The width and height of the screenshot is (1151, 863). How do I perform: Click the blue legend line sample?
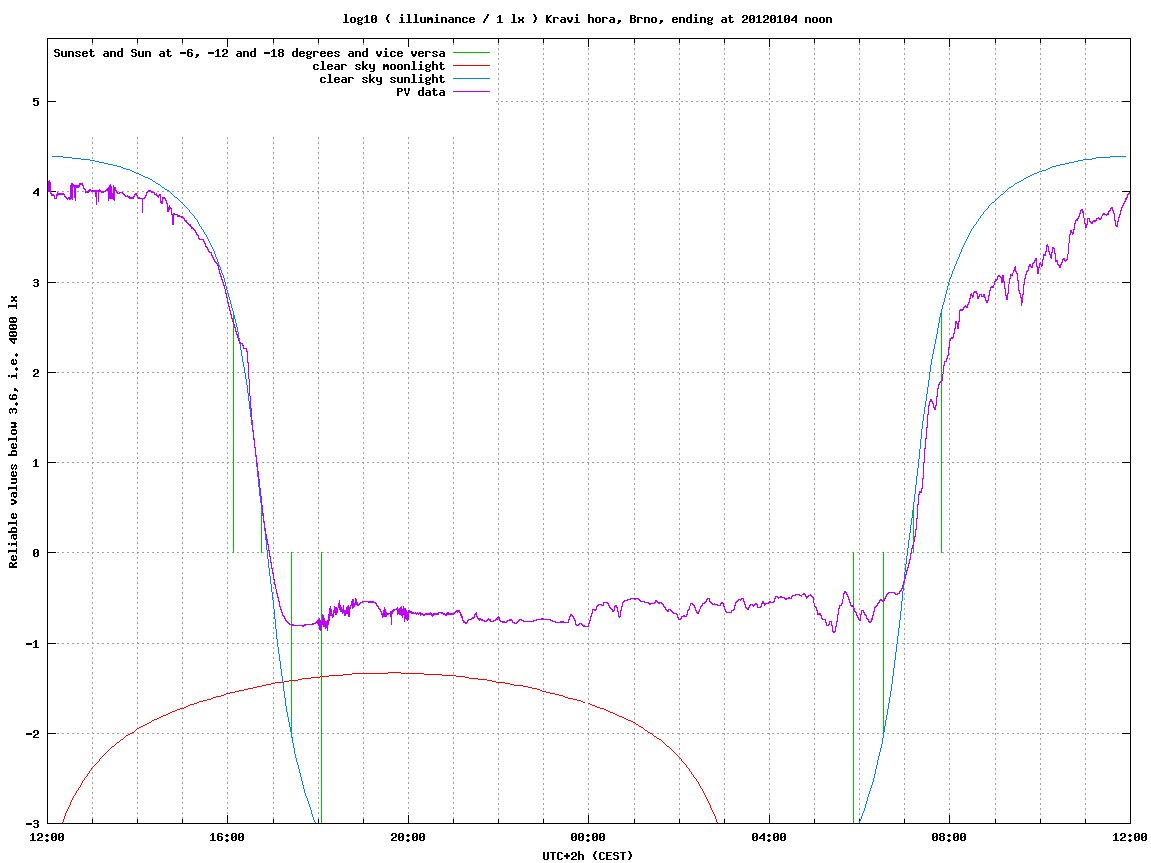(471, 79)
